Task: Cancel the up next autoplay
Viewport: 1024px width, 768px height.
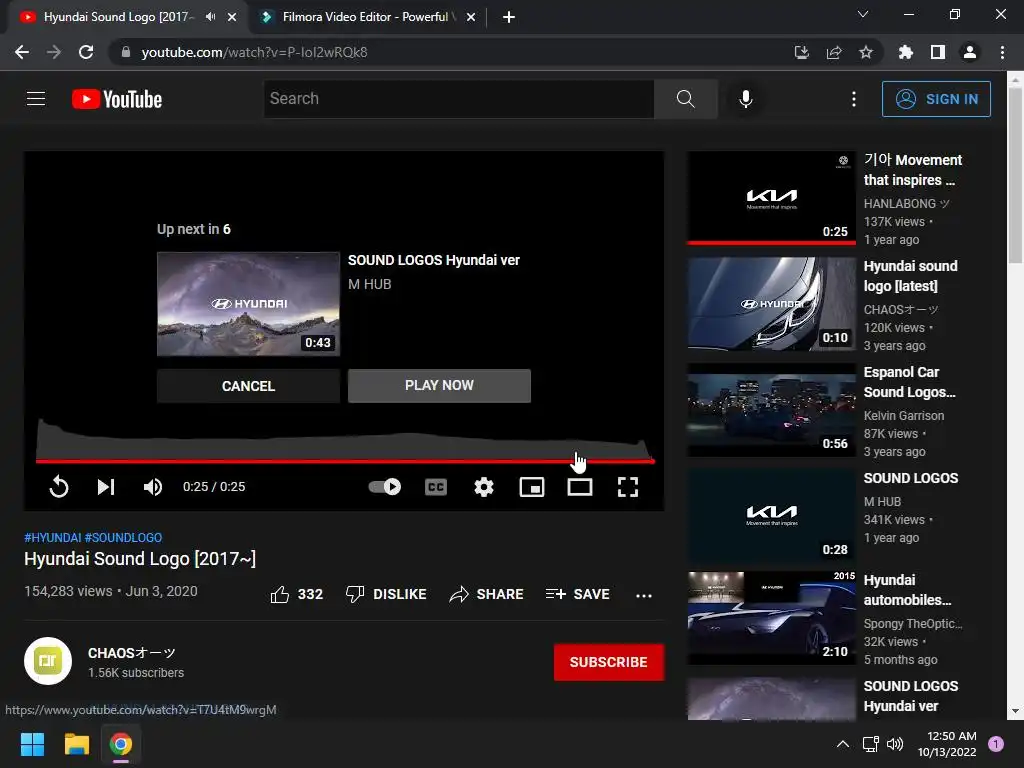Action: pyautogui.click(x=248, y=386)
